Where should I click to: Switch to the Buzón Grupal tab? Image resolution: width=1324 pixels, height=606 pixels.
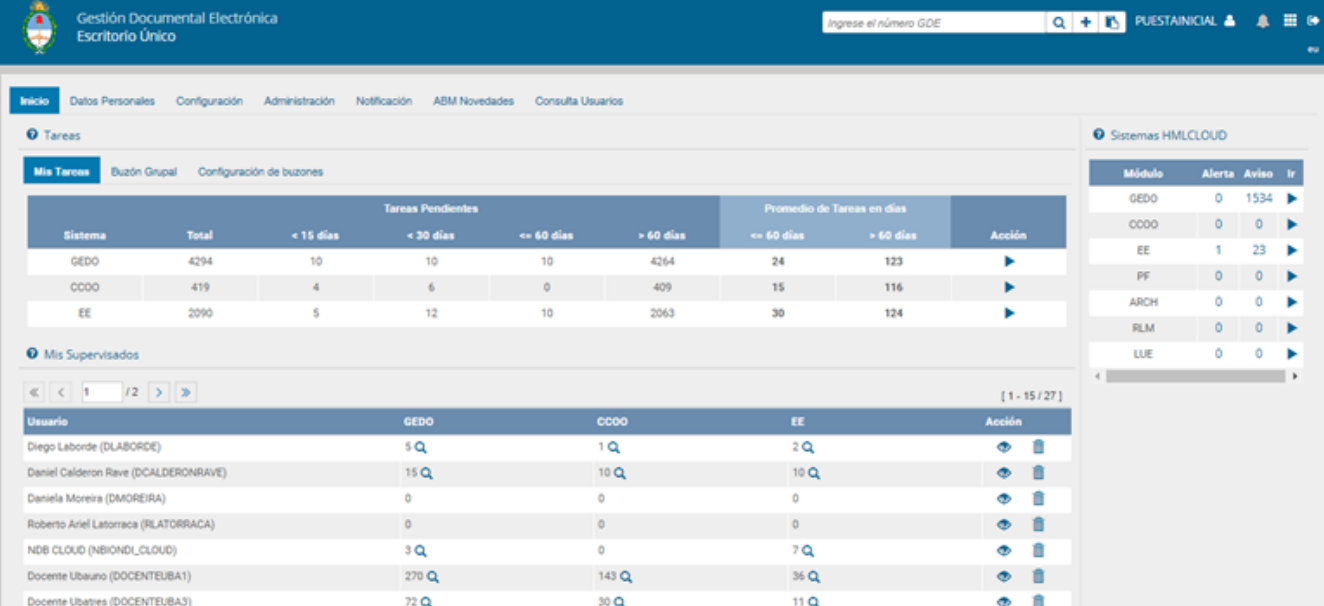point(144,172)
